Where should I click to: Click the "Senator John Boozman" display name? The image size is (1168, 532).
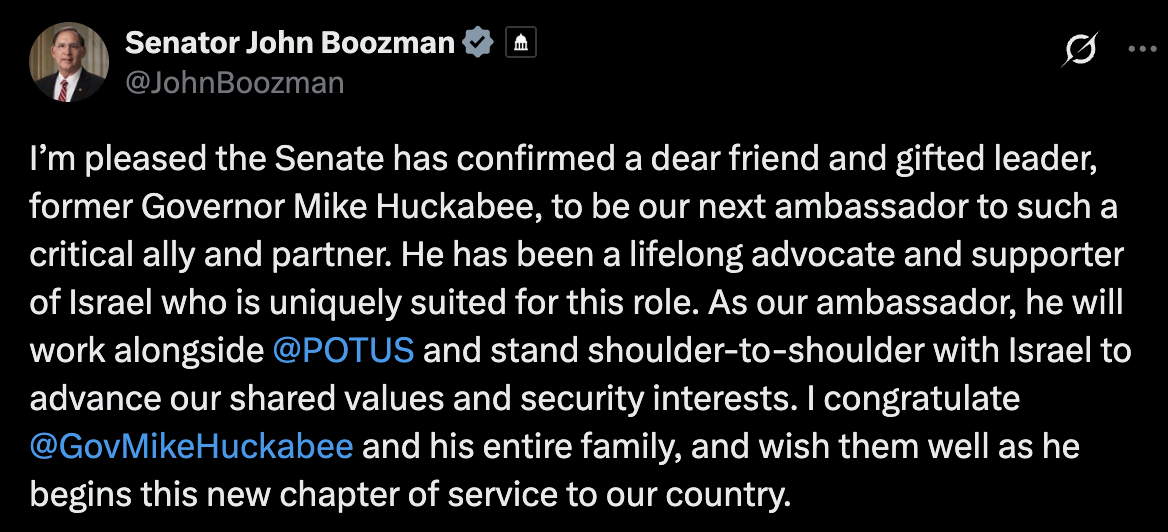pyautogui.click(x=290, y=43)
